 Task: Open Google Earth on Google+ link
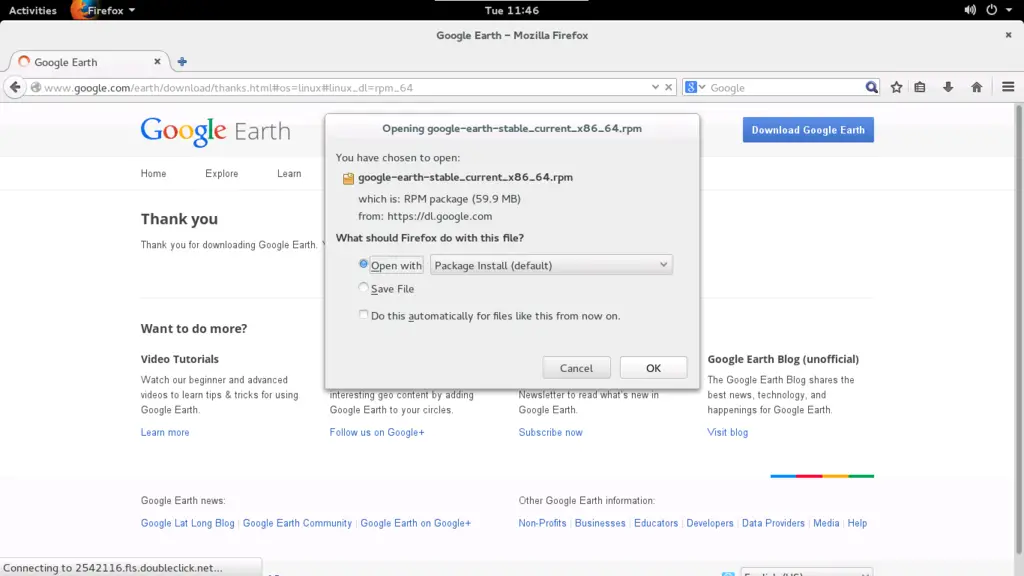pos(415,523)
